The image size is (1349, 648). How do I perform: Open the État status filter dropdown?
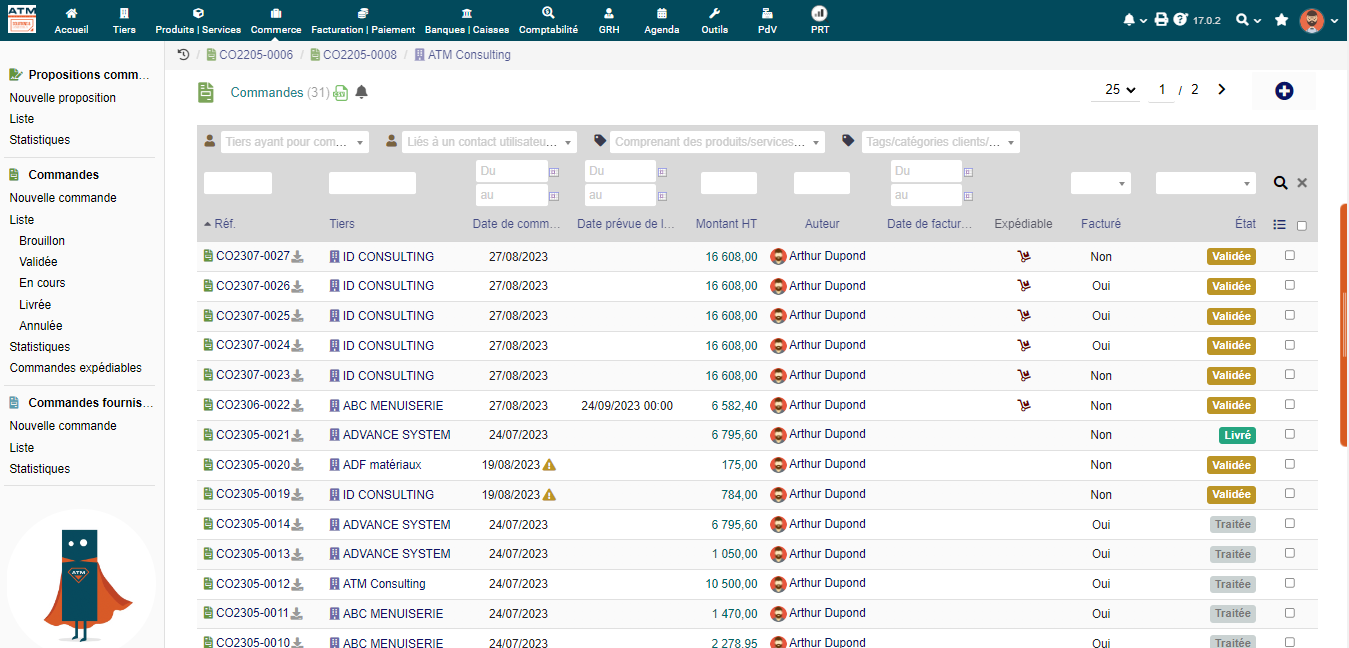[1205, 183]
